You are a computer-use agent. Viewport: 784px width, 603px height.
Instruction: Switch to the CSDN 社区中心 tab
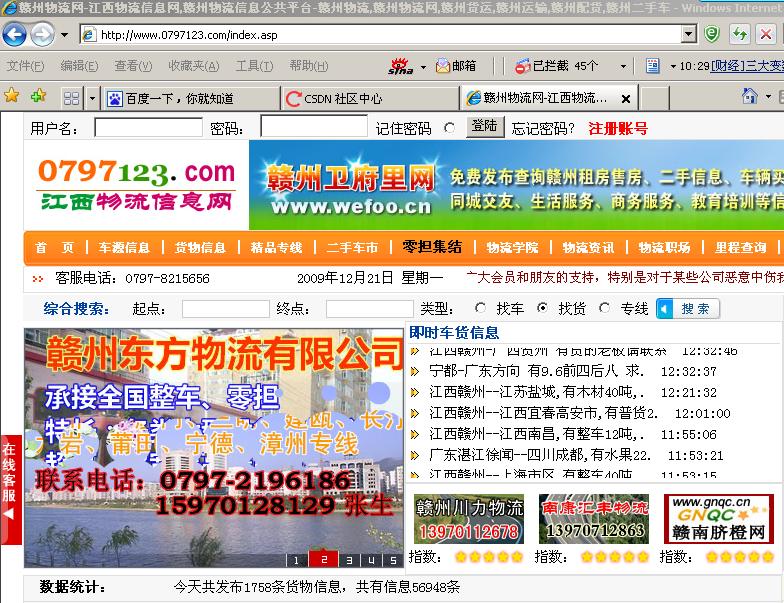pos(370,98)
